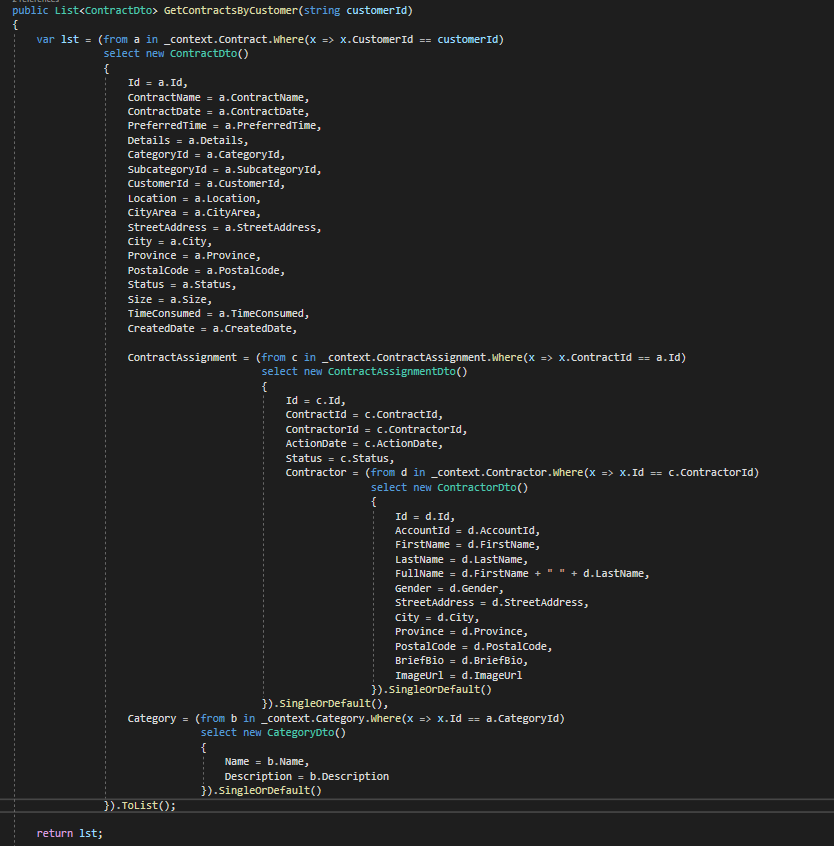Click 'select new ContractDto()' line
The image size is (834, 846).
coord(176,53)
